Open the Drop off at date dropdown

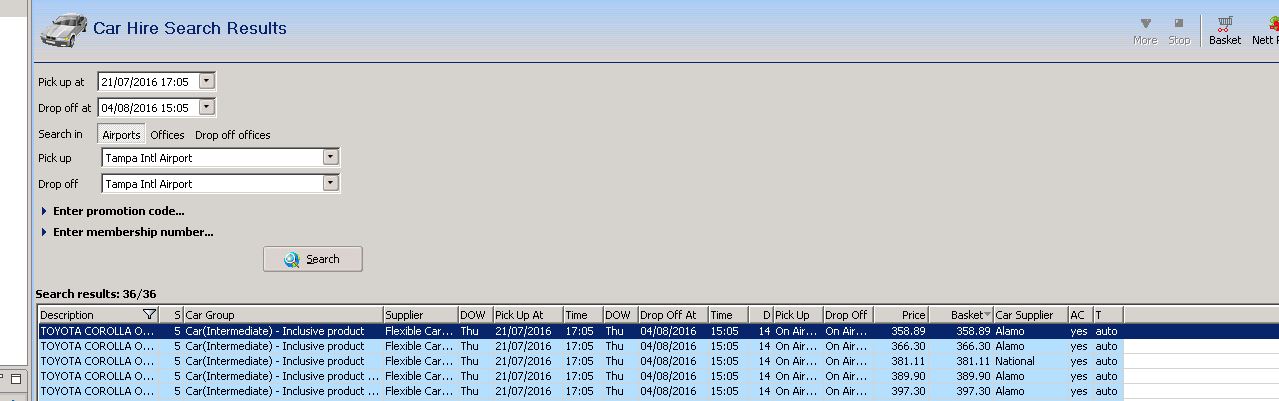(x=207, y=107)
